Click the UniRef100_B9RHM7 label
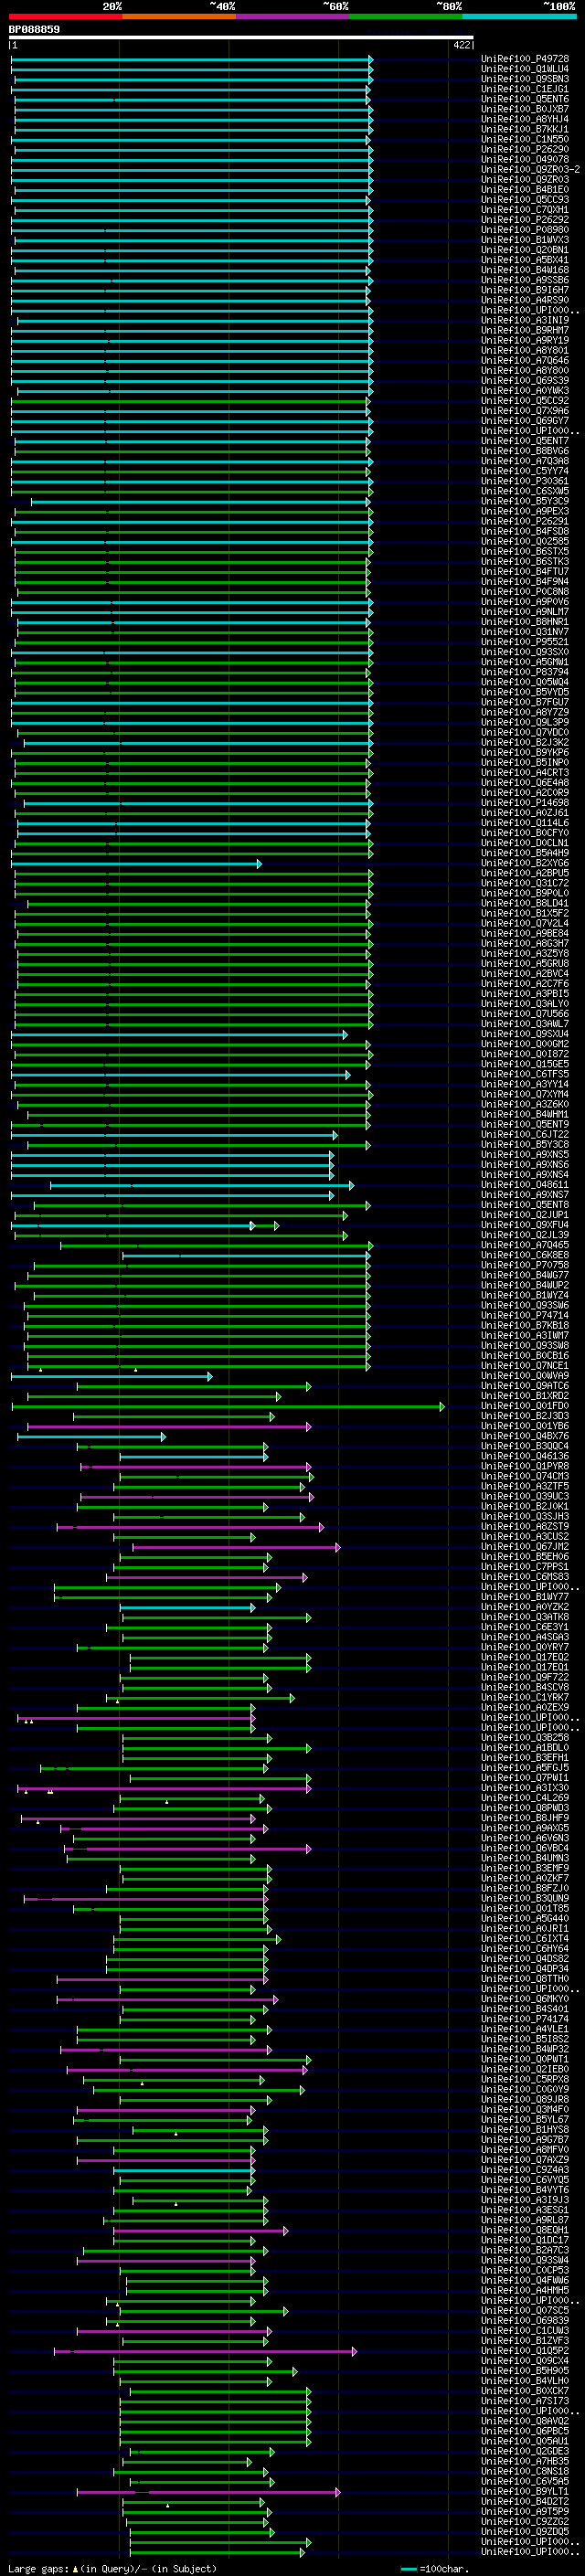This screenshot has height=2576, width=585. pyautogui.click(x=525, y=330)
